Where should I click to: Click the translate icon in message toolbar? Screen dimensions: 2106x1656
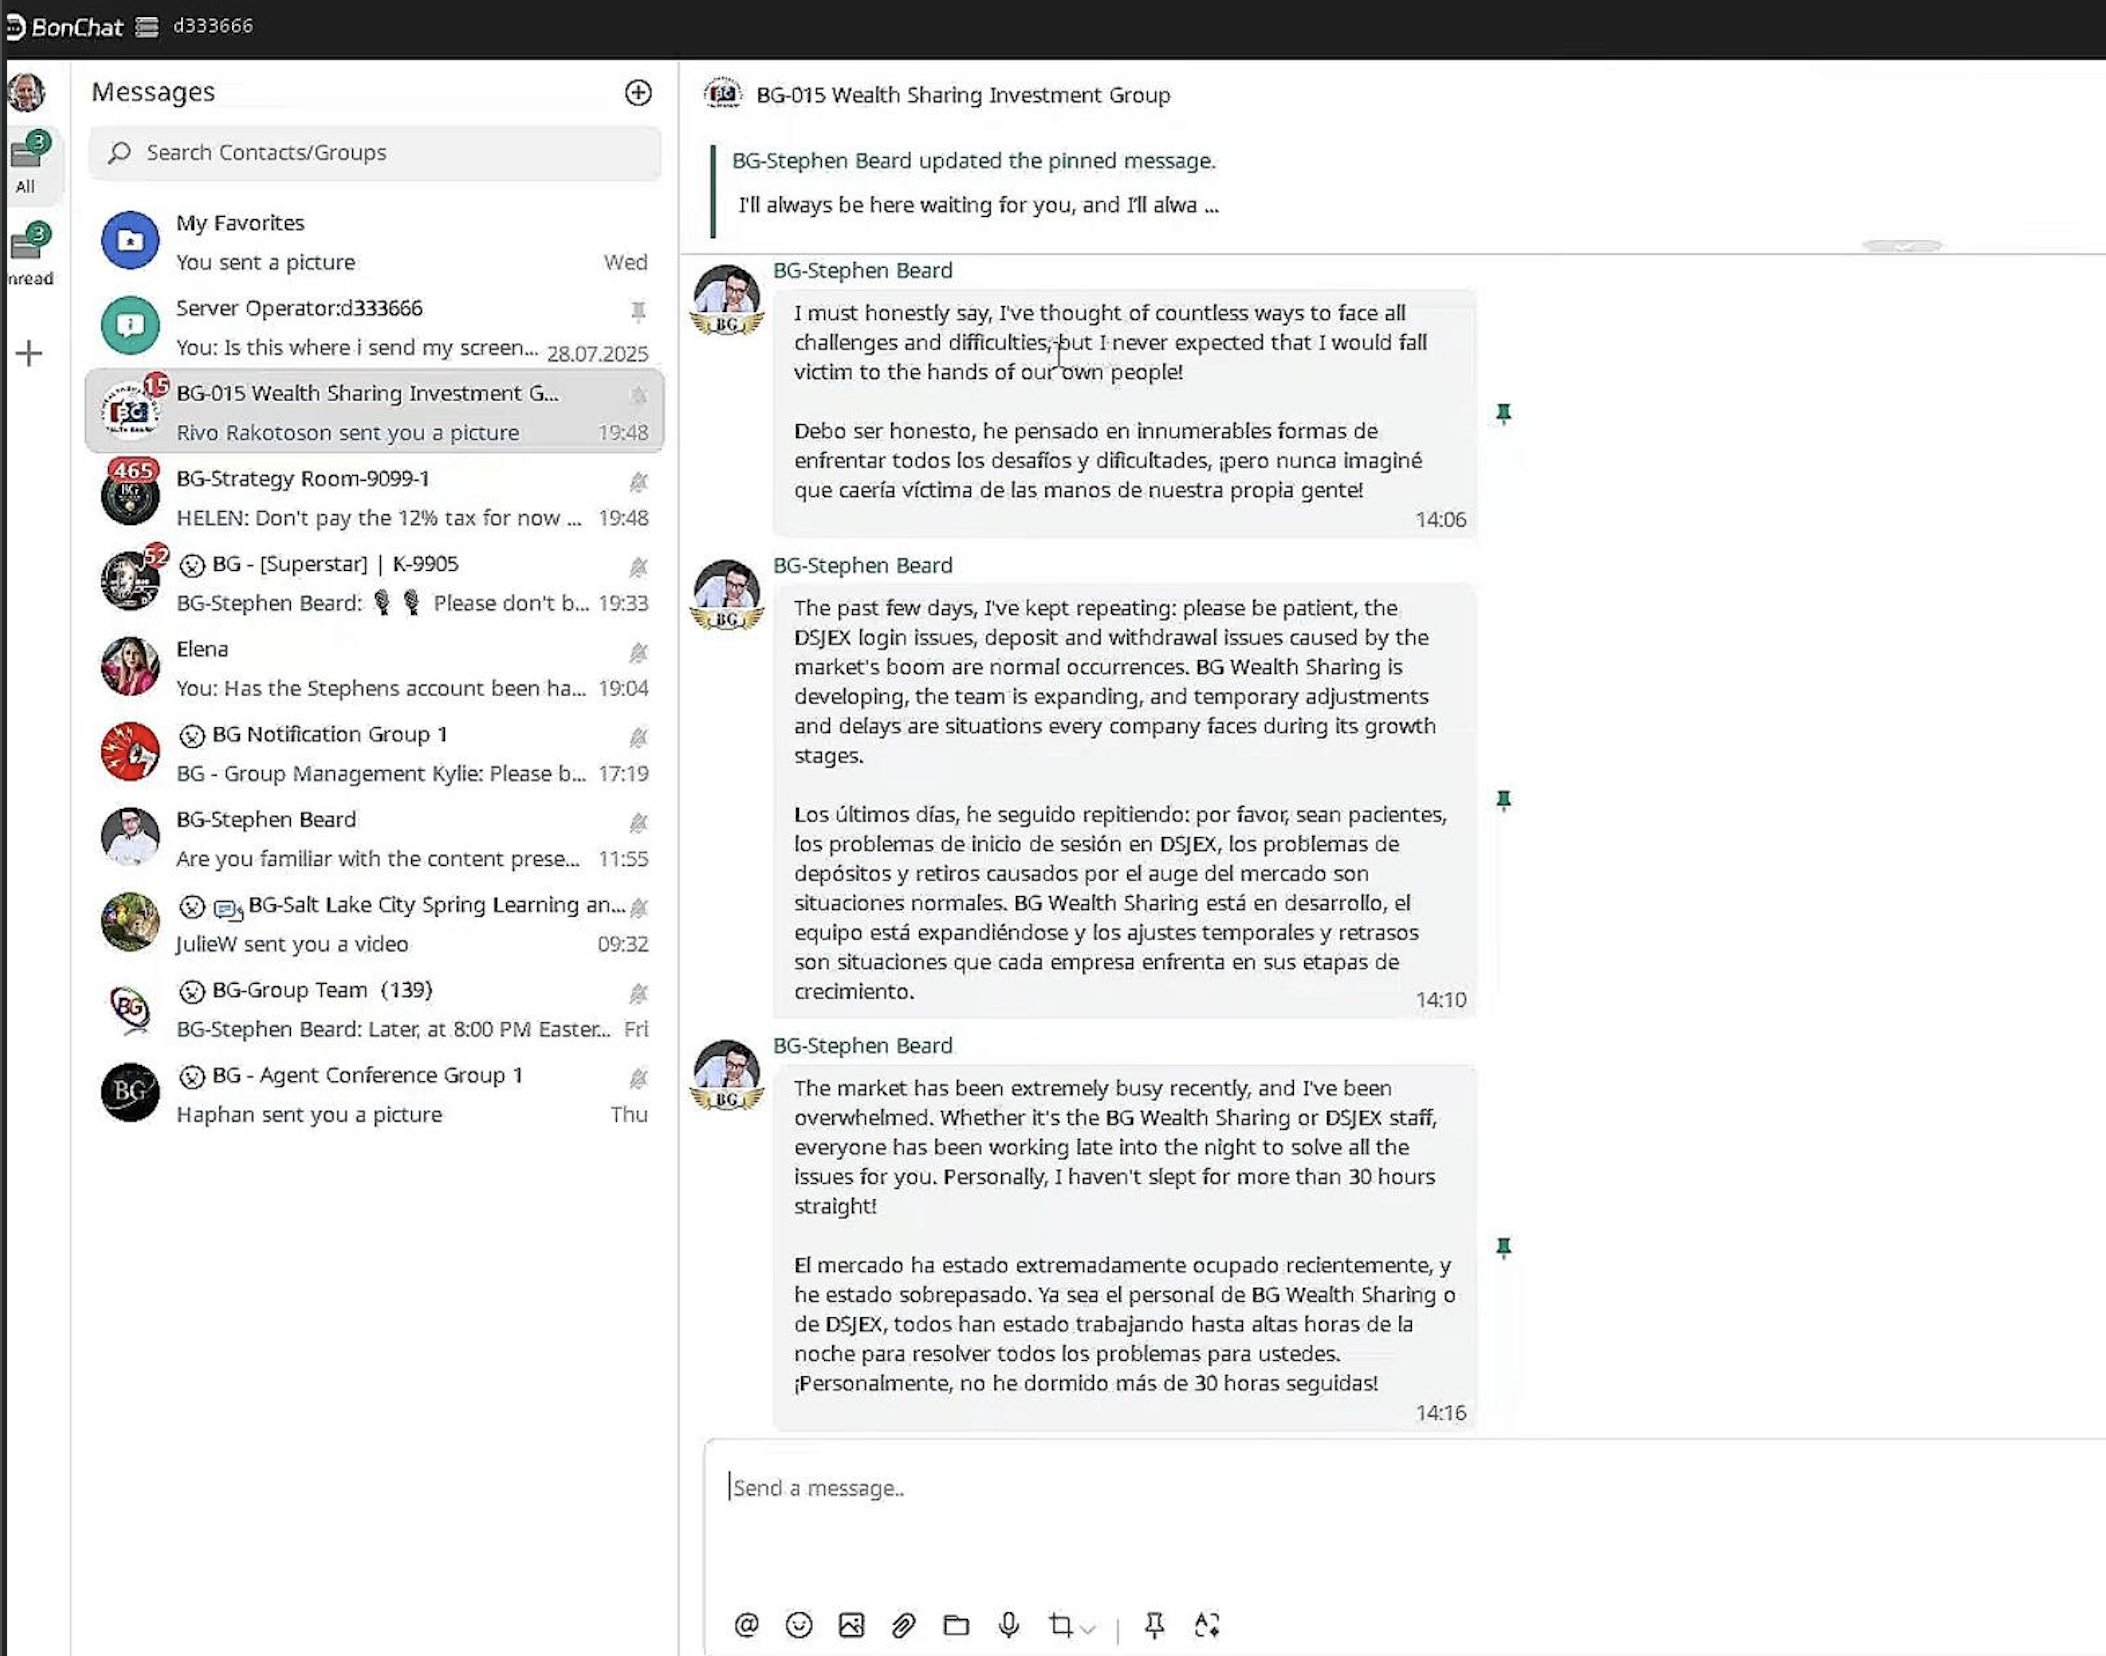(1207, 1625)
